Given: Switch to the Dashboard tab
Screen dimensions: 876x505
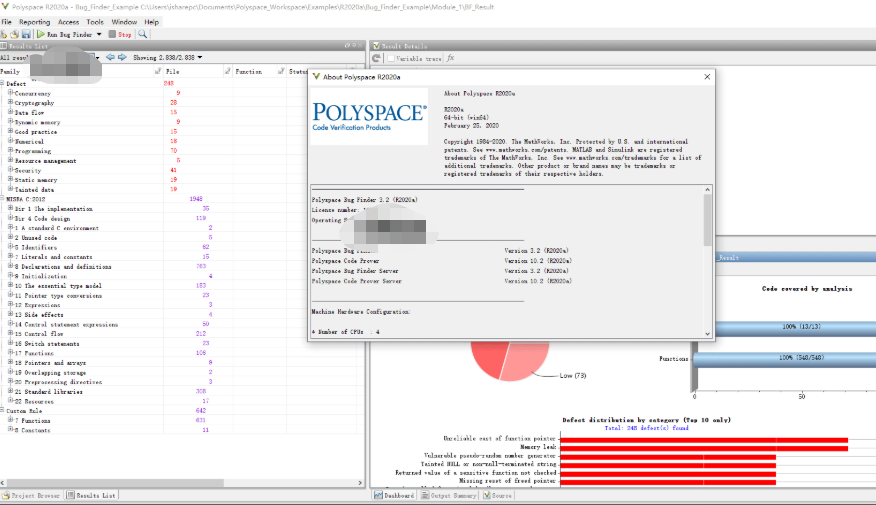Looking at the screenshot, I should (x=394, y=495).
